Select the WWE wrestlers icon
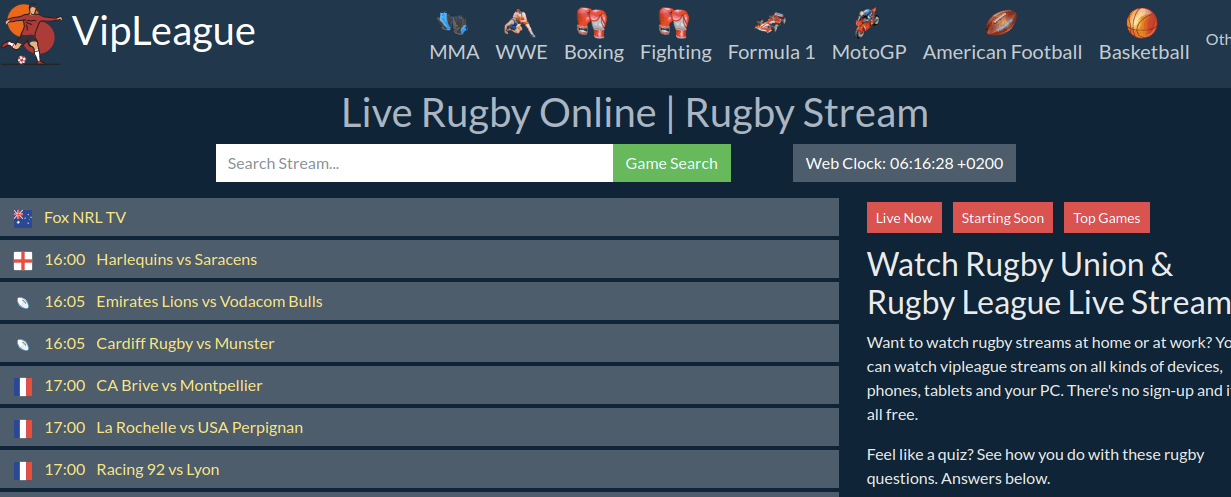Screen dimensions: 1231x497 (521, 22)
